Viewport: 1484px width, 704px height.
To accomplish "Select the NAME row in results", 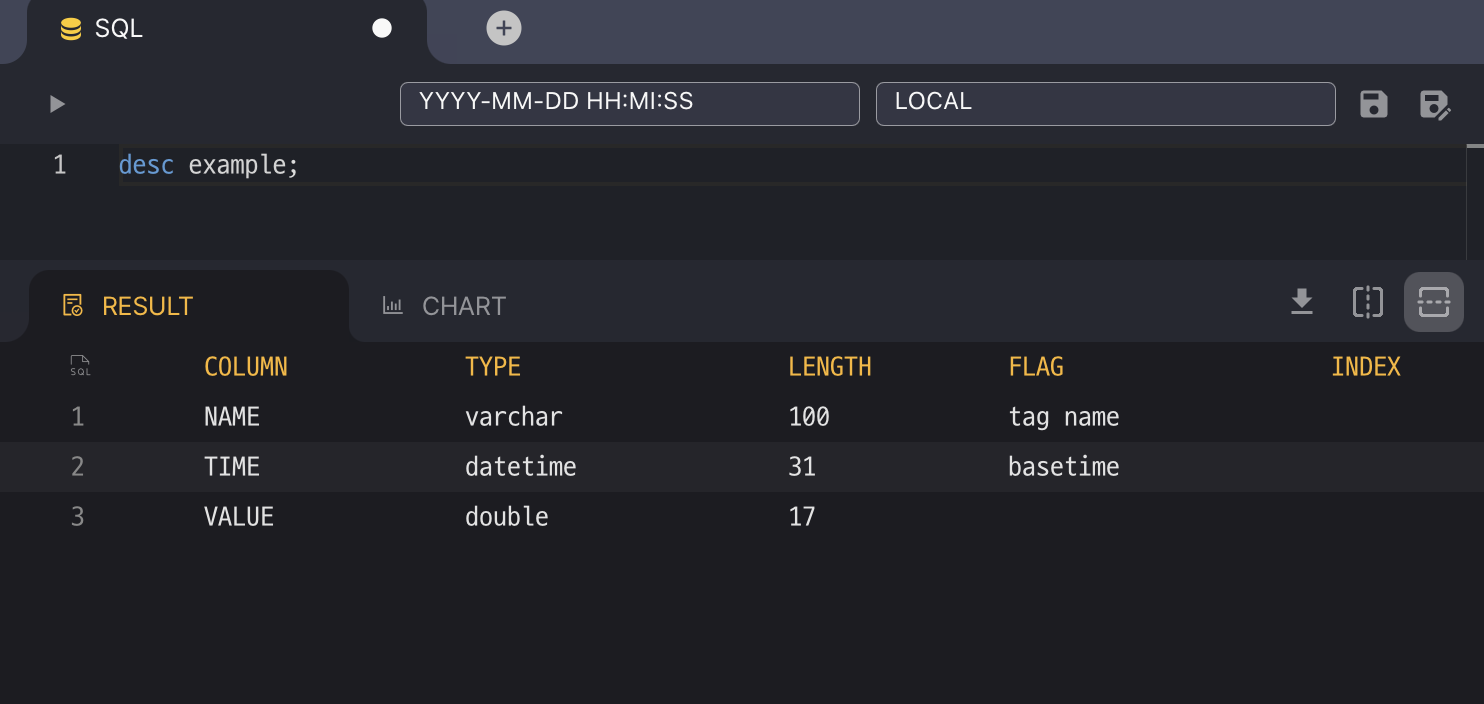I will 232,417.
